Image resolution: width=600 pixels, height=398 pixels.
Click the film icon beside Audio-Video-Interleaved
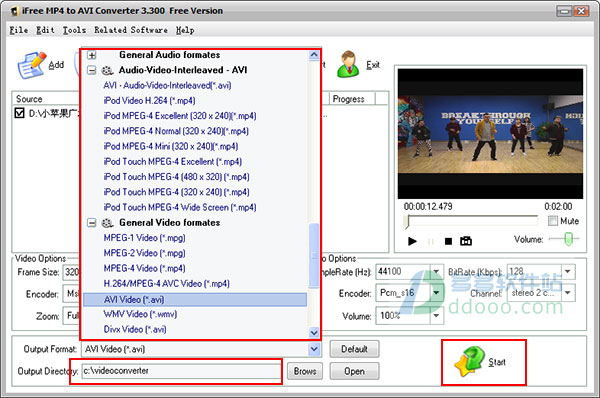pyautogui.click(x=108, y=70)
